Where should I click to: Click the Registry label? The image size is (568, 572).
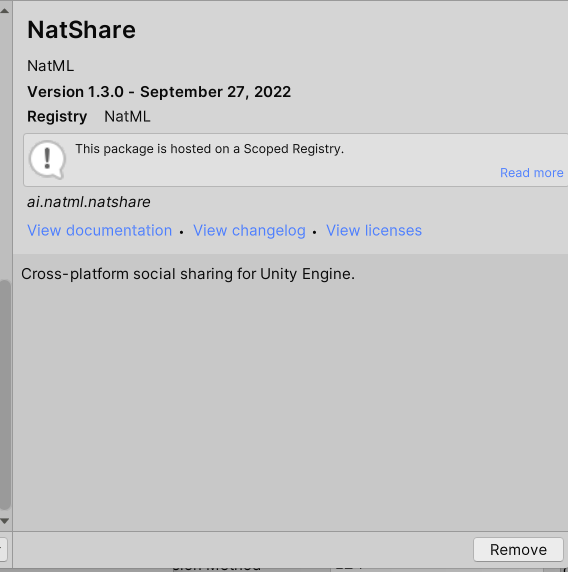click(x=57, y=117)
